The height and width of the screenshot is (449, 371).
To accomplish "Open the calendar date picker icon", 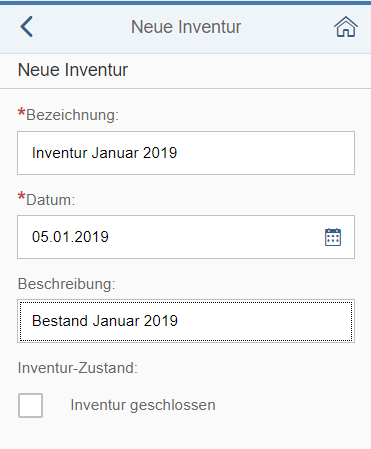I will coord(333,237).
